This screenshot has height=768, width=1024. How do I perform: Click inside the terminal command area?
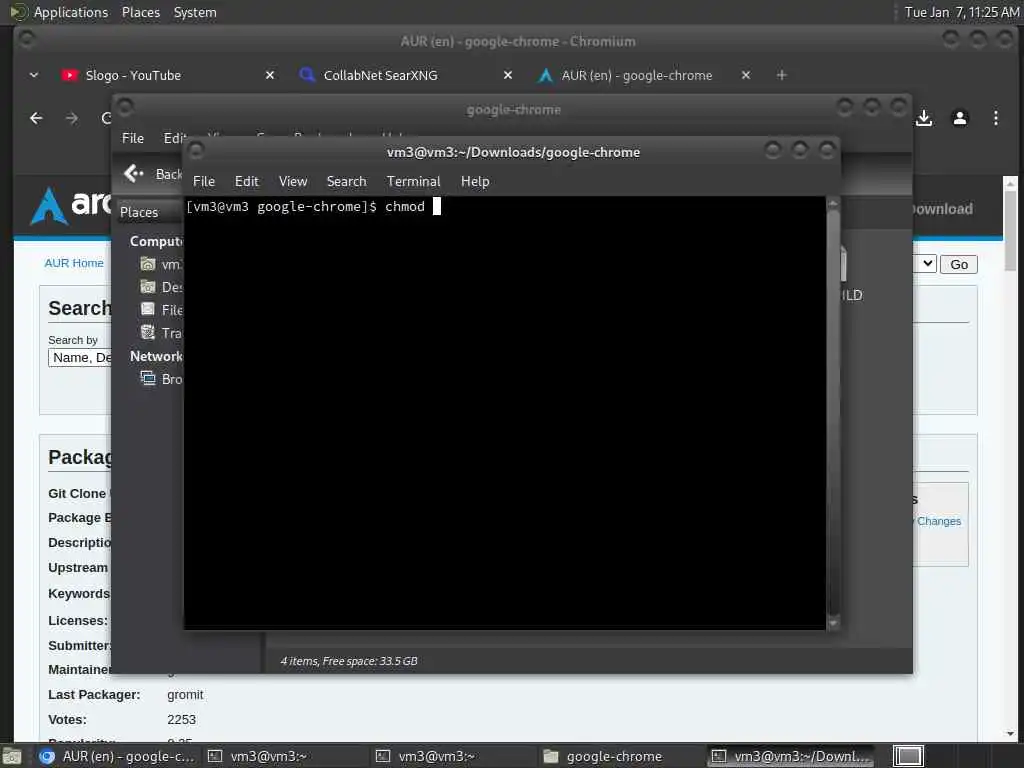click(505, 413)
